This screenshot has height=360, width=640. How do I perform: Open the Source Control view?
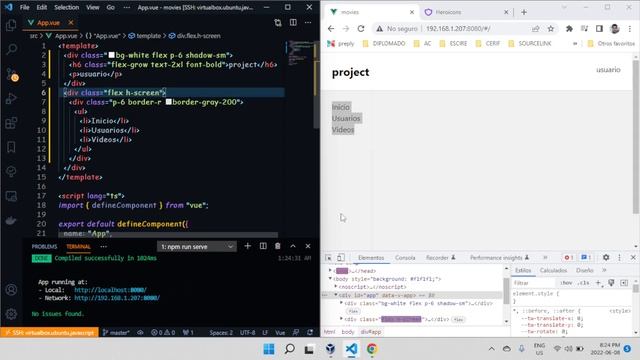pyautogui.click(x=12, y=75)
